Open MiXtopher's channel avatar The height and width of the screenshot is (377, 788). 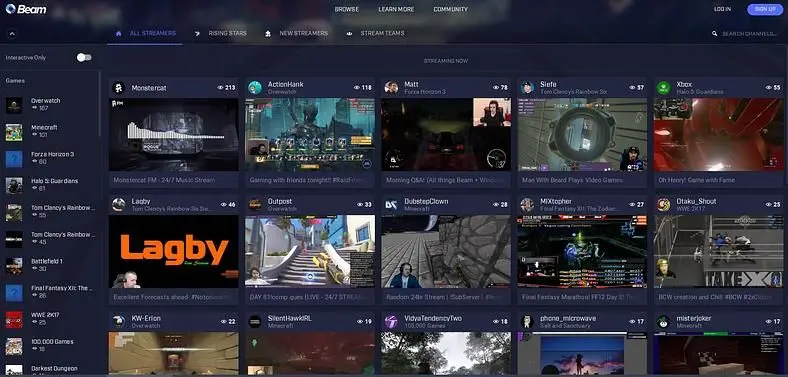pyautogui.click(x=527, y=205)
